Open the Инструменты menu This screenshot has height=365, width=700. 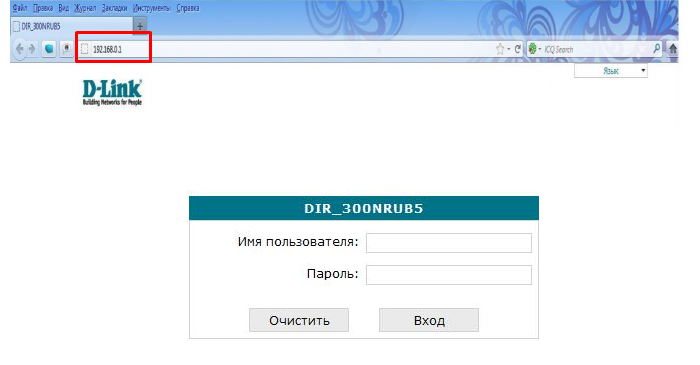152,8
